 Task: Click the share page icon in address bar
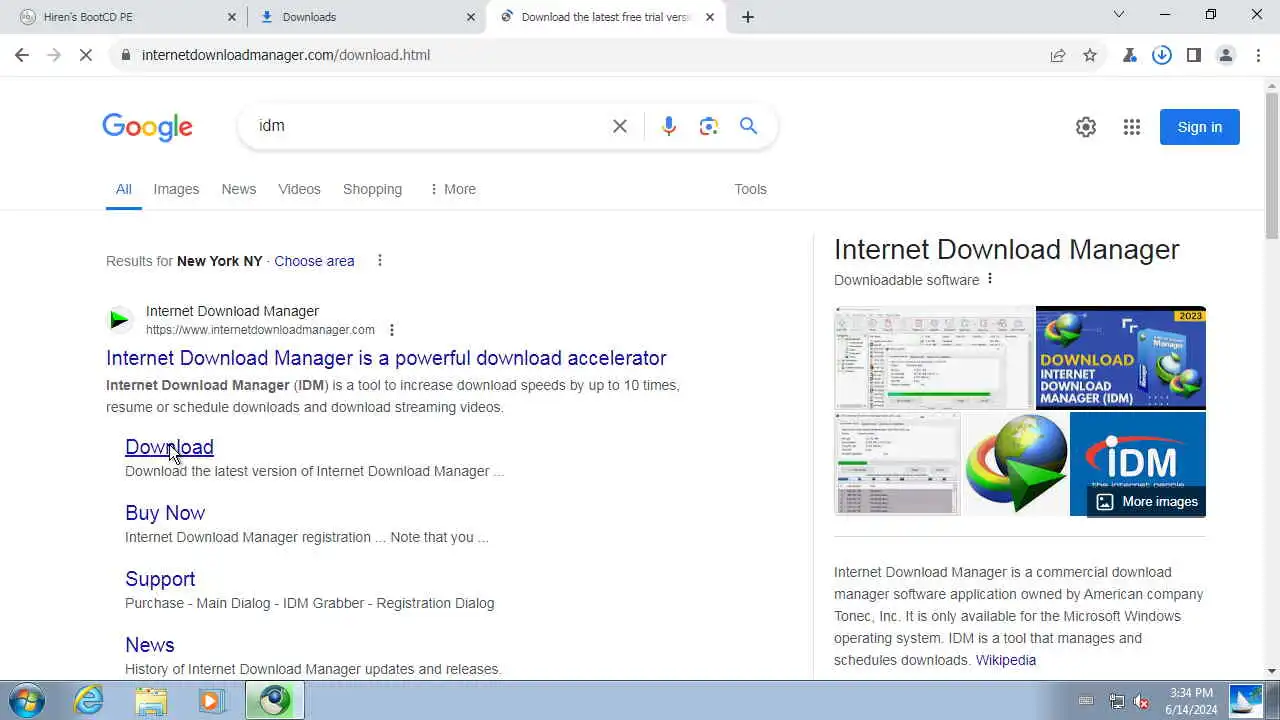(1058, 55)
